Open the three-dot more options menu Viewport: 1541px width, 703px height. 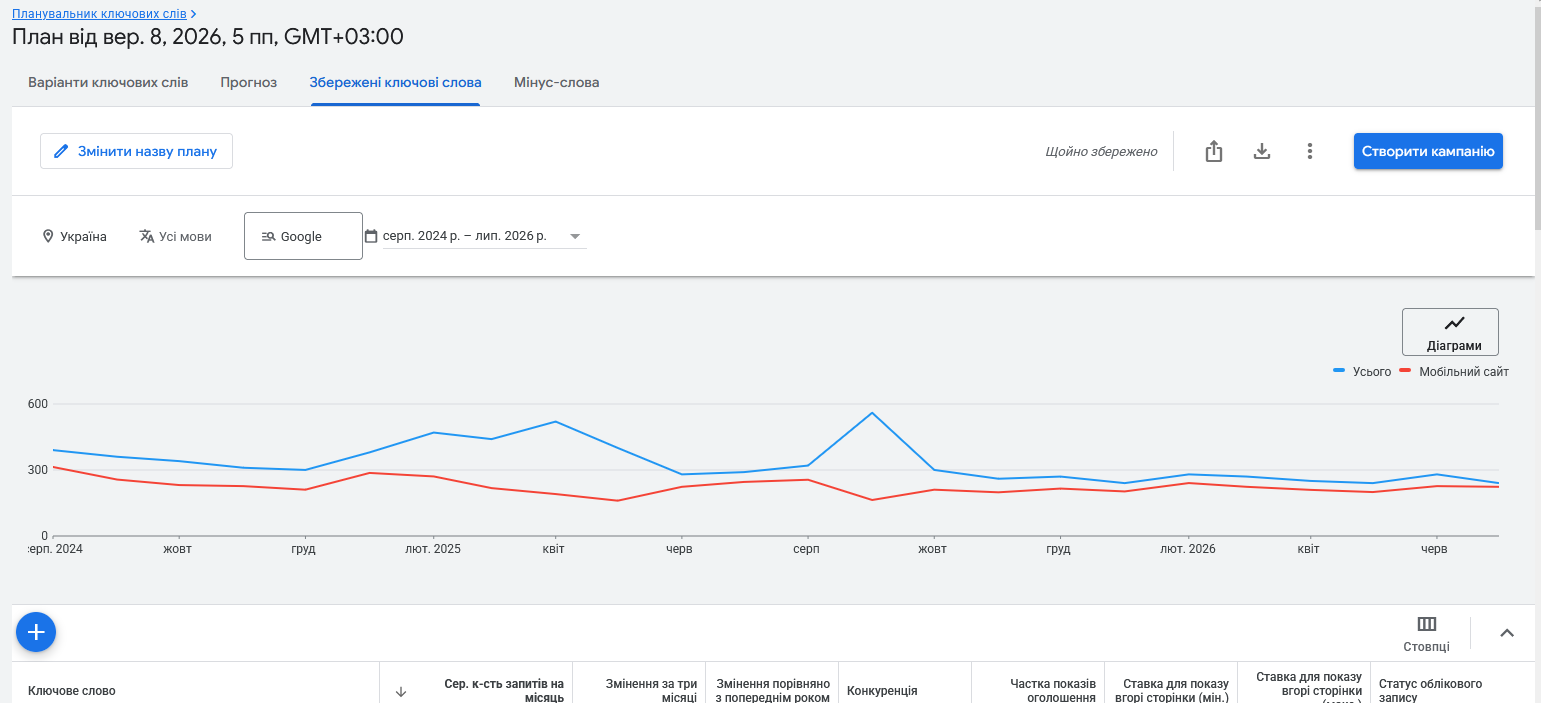click(x=1309, y=151)
